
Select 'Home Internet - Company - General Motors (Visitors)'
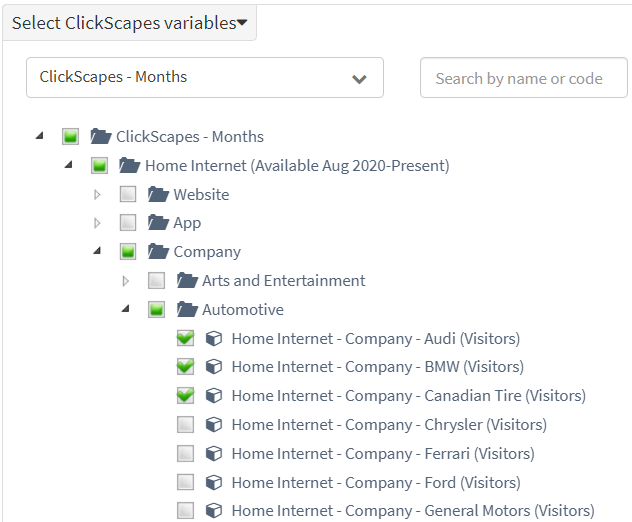pyautogui.click(x=413, y=511)
